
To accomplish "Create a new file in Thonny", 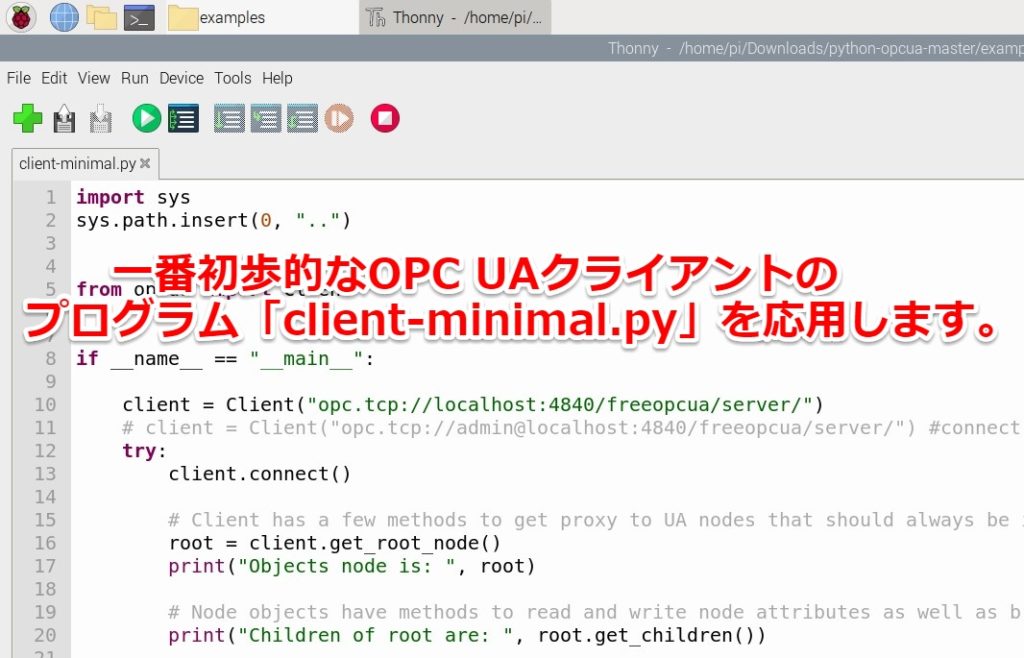I will pos(27,118).
